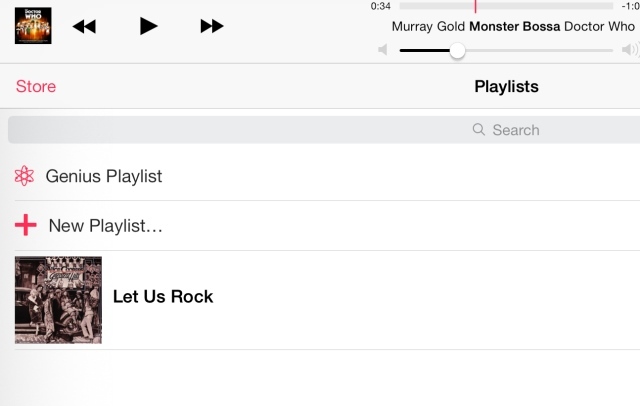Tap the rewind playback button
This screenshot has height=406, width=640.
pos(84,27)
